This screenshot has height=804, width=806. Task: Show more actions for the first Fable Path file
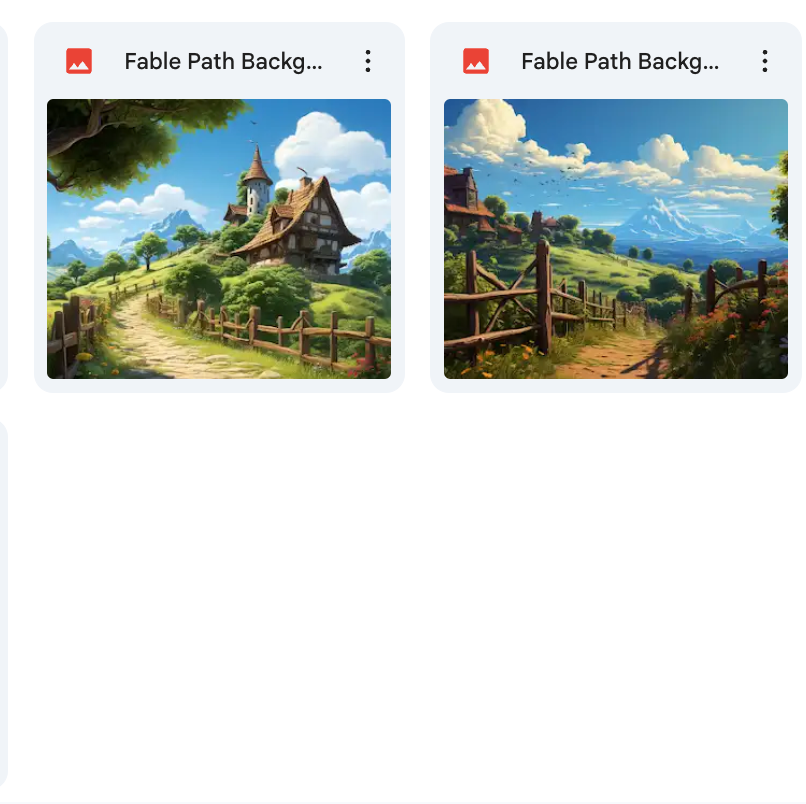click(x=368, y=61)
